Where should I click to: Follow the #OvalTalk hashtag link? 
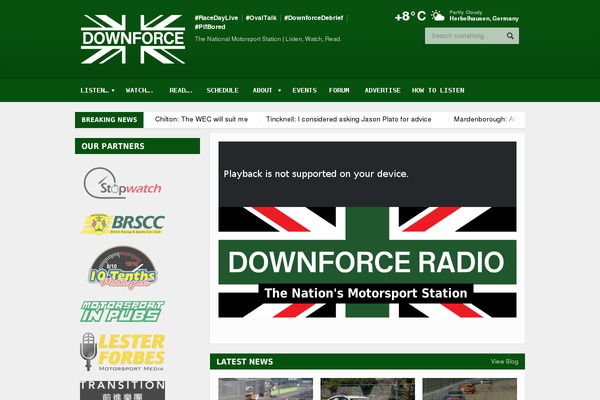pos(261,18)
